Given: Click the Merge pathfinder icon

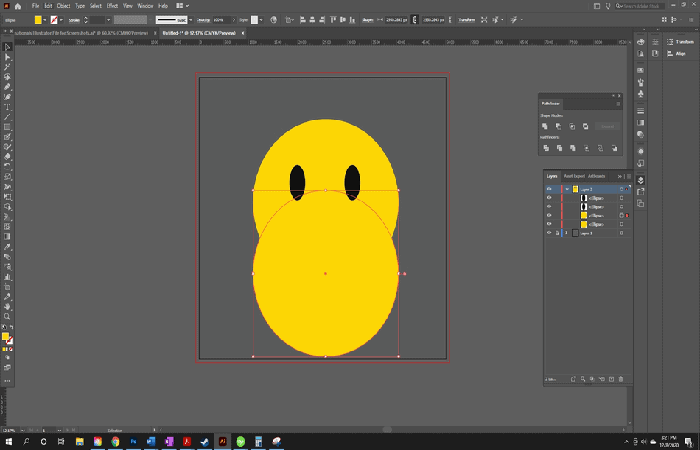Looking at the screenshot, I should (x=573, y=148).
